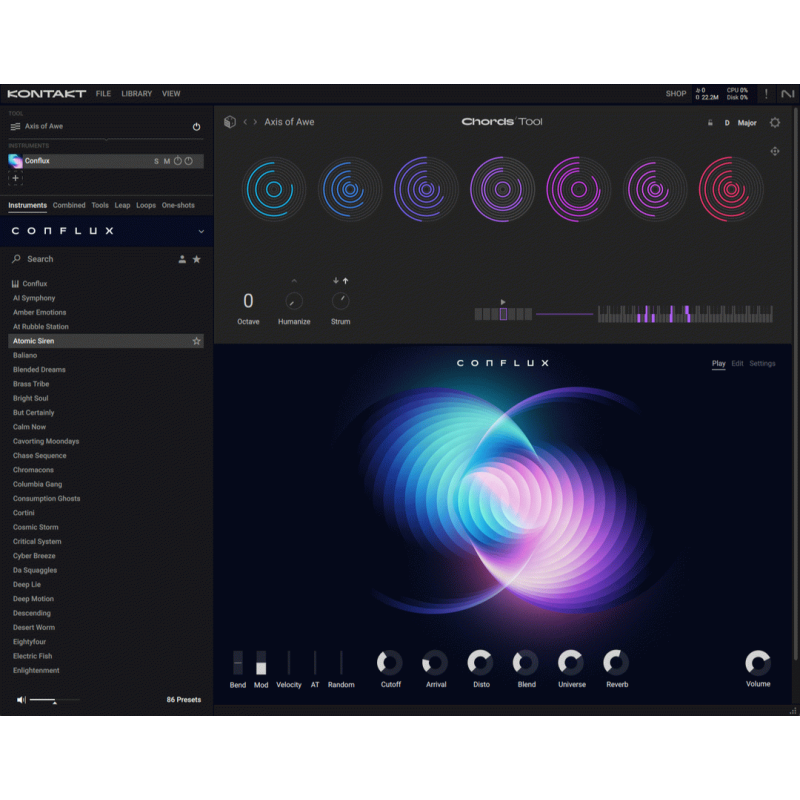Select the Cosmic Storm preset

(36, 527)
